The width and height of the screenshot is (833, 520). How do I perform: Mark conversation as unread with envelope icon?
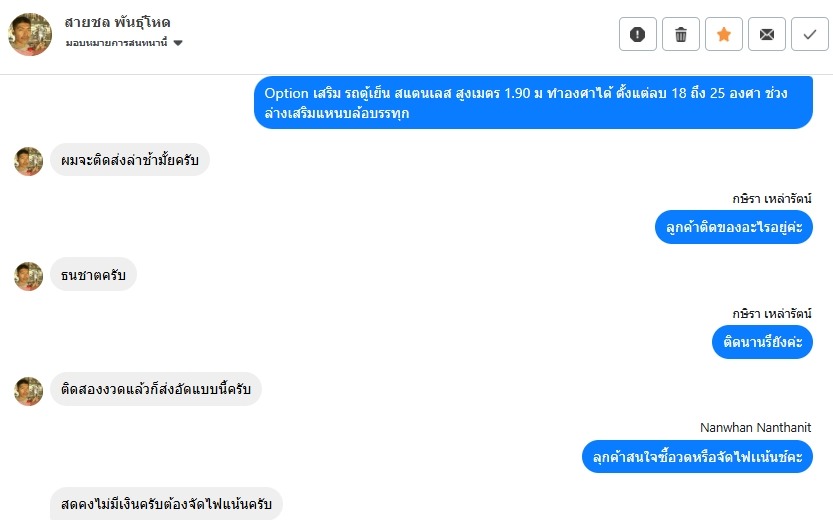(767, 34)
